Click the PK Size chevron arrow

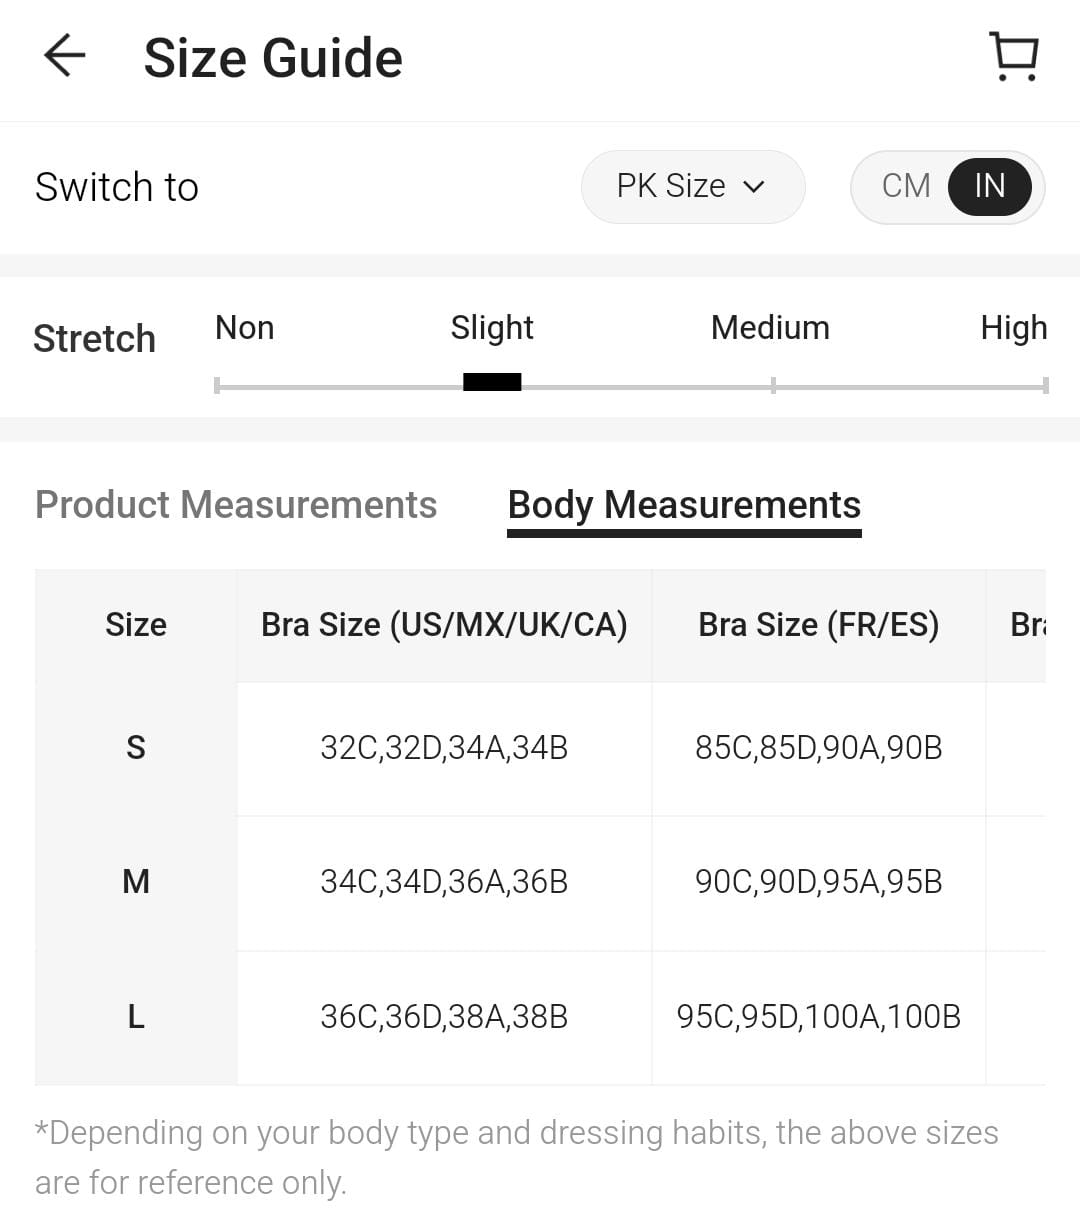tap(755, 187)
